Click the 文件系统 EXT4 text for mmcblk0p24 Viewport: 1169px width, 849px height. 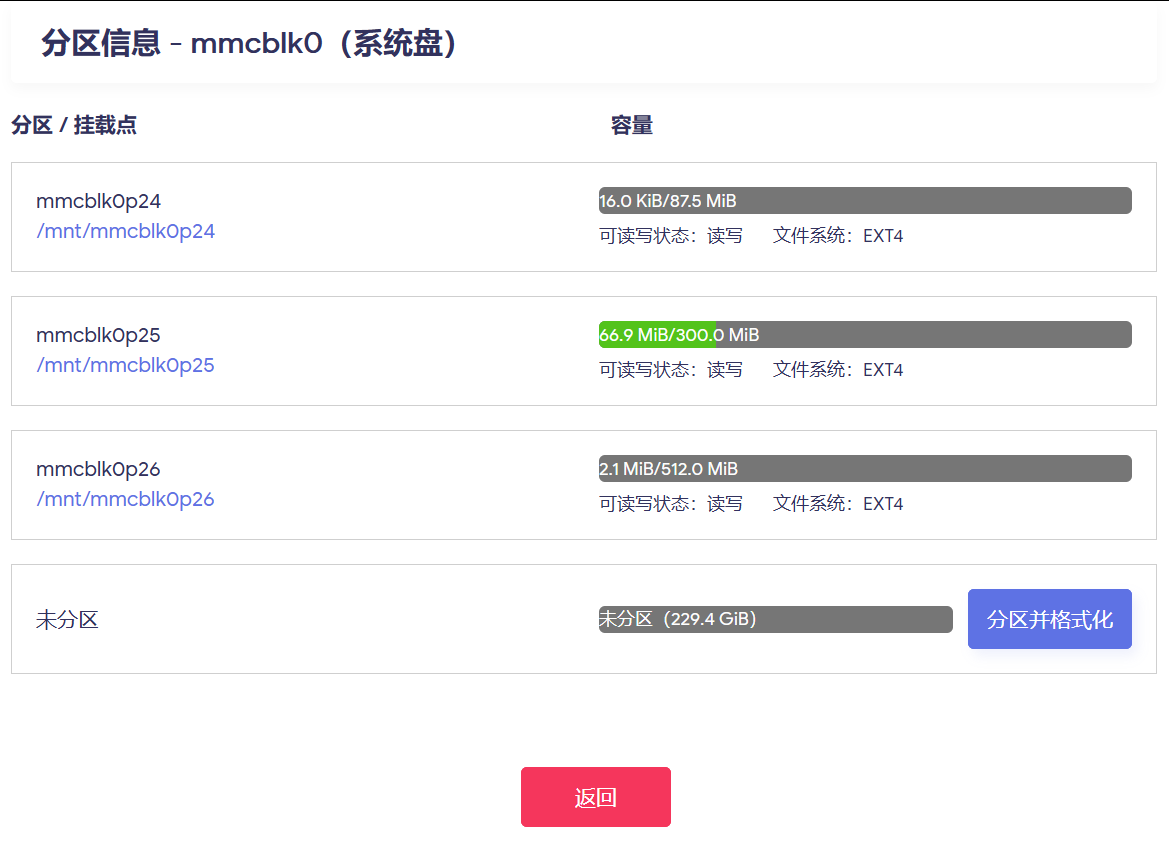pyautogui.click(x=838, y=237)
